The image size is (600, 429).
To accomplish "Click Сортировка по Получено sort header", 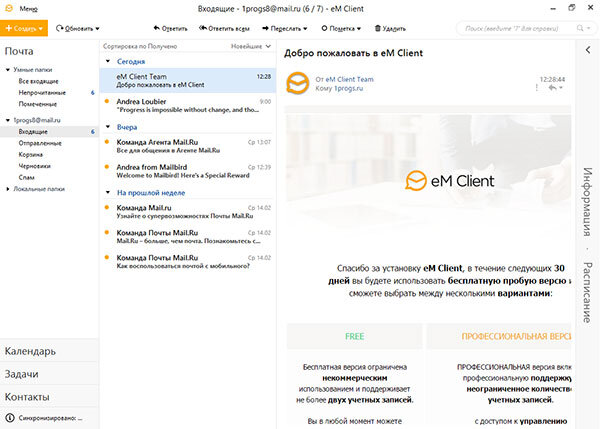I will coord(140,46).
